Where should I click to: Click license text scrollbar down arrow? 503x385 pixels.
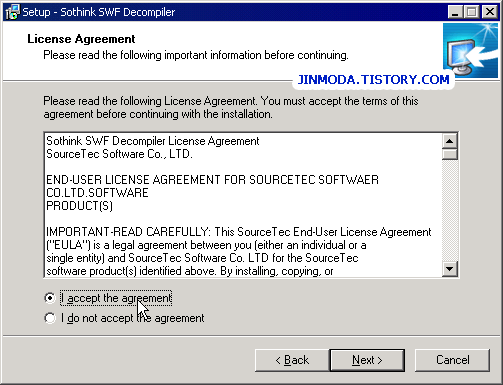click(x=450, y=269)
